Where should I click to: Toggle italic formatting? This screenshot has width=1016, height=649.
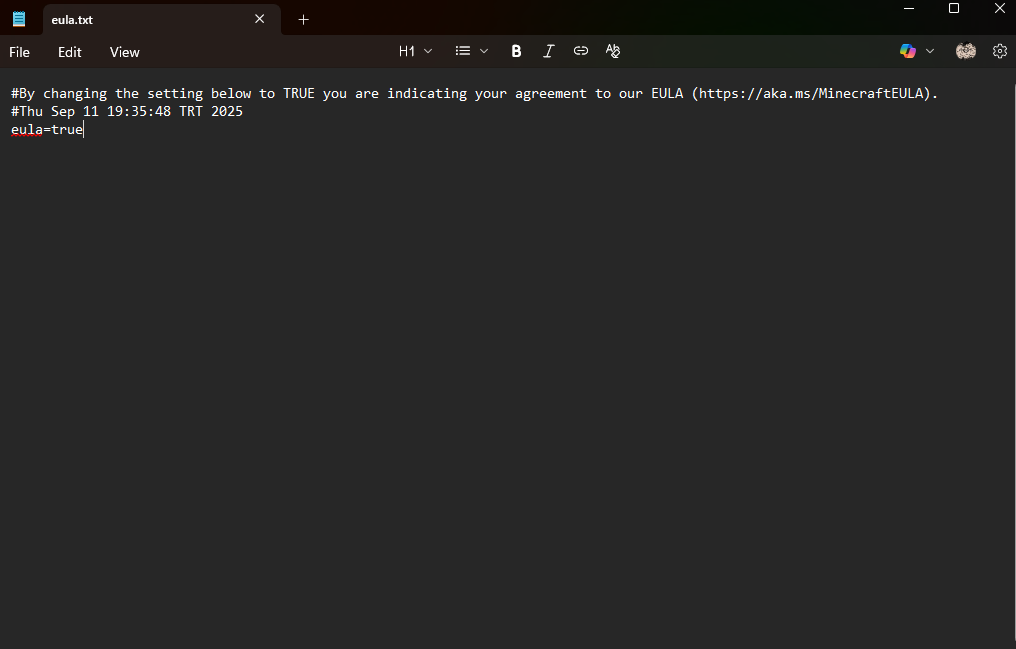(548, 51)
